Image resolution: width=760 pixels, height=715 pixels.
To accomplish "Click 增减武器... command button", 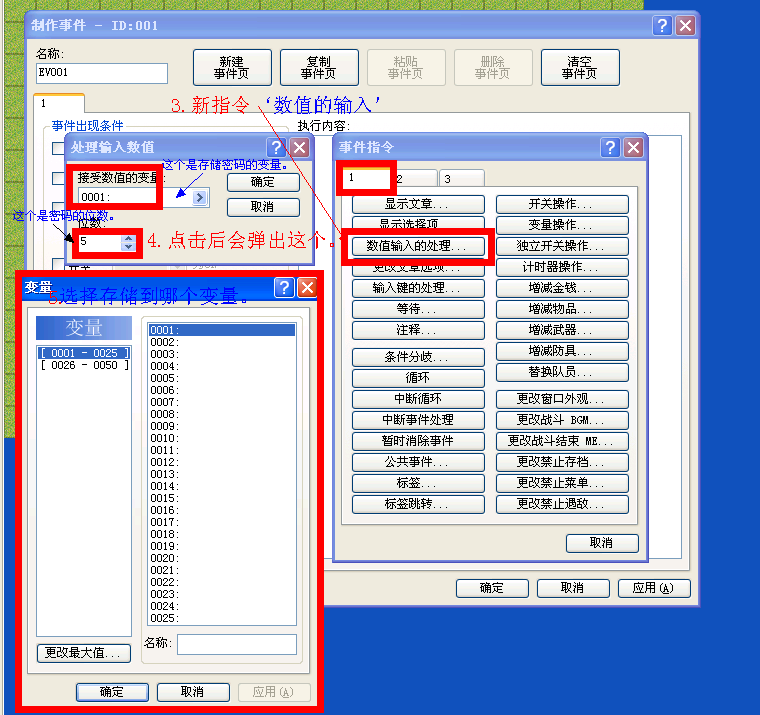I will coord(562,330).
